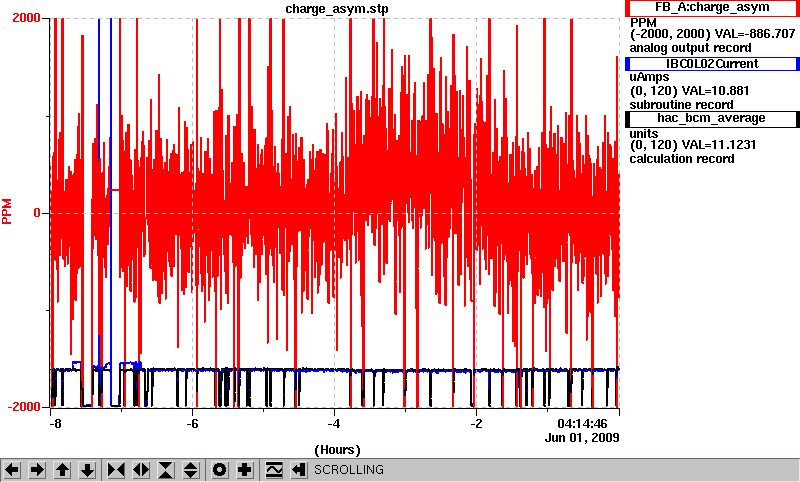The height and width of the screenshot is (482, 800).
Task: Click the '(-2000, 2000) VAL=-886.707' legend readout
Action: [713, 34]
